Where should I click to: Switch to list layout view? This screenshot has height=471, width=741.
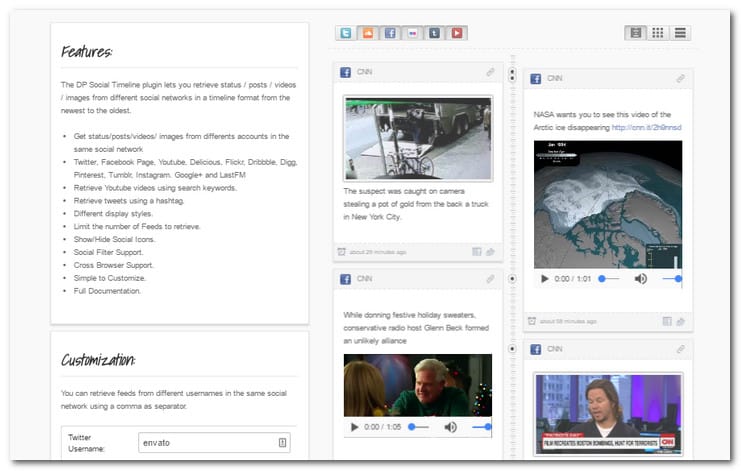point(681,33)
